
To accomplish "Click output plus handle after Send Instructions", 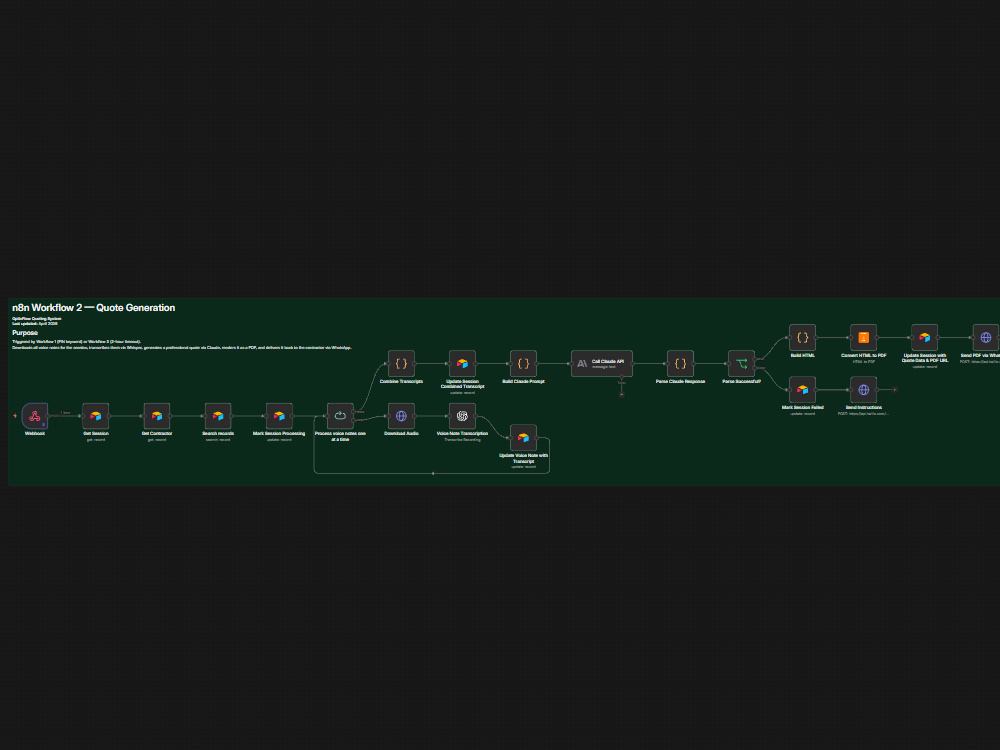I will [895, 390].
